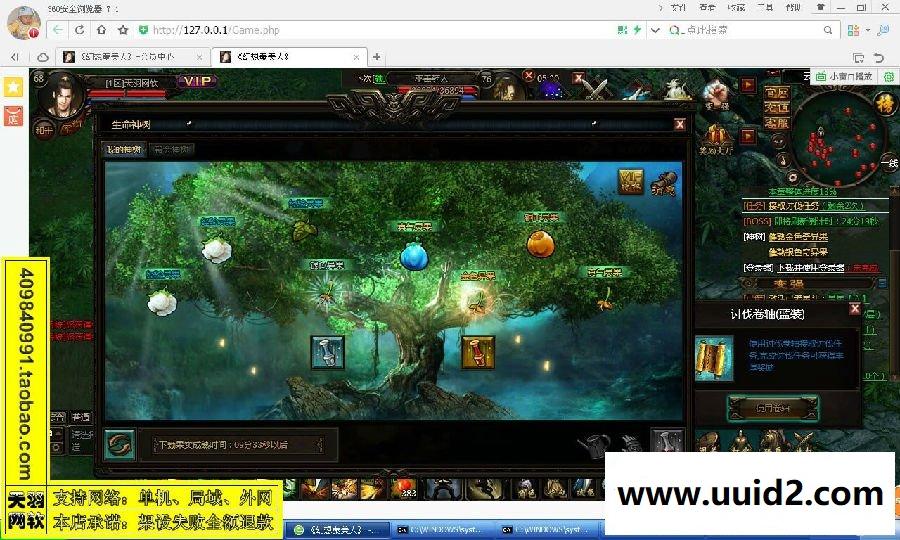
Task: Select the active second browser tab
Action: click(x=289, y=57)
